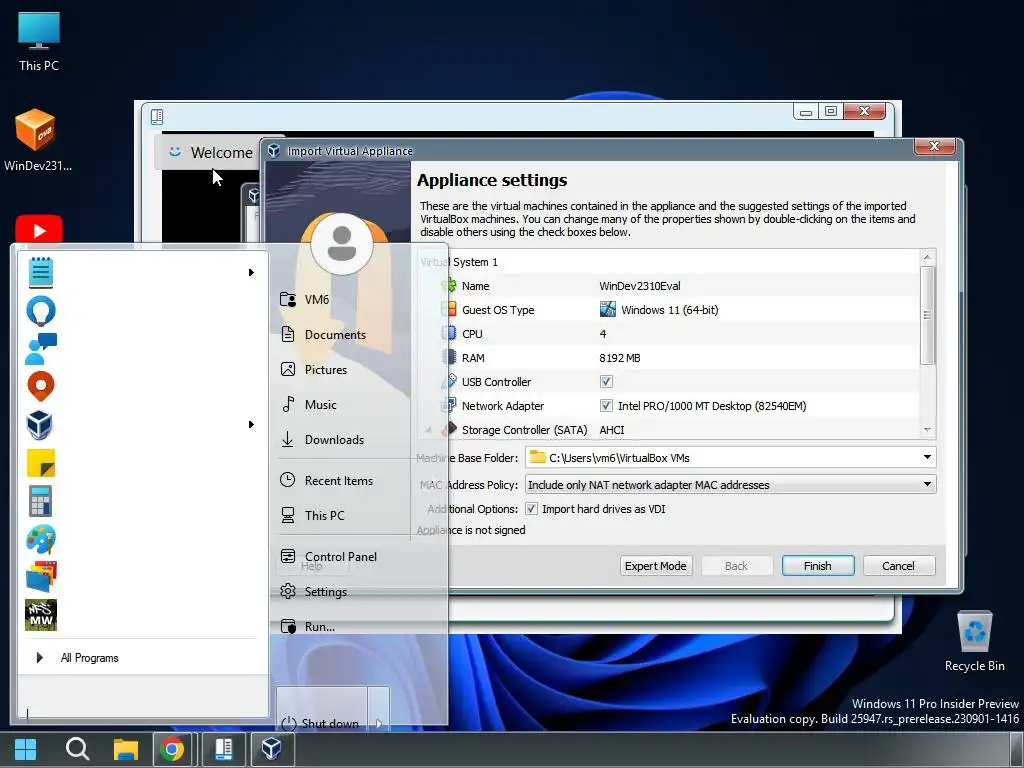Cancel the Import Virtual Appliance wizard
This screenshot has height=768, width=1024.
(x=899, y=566)
